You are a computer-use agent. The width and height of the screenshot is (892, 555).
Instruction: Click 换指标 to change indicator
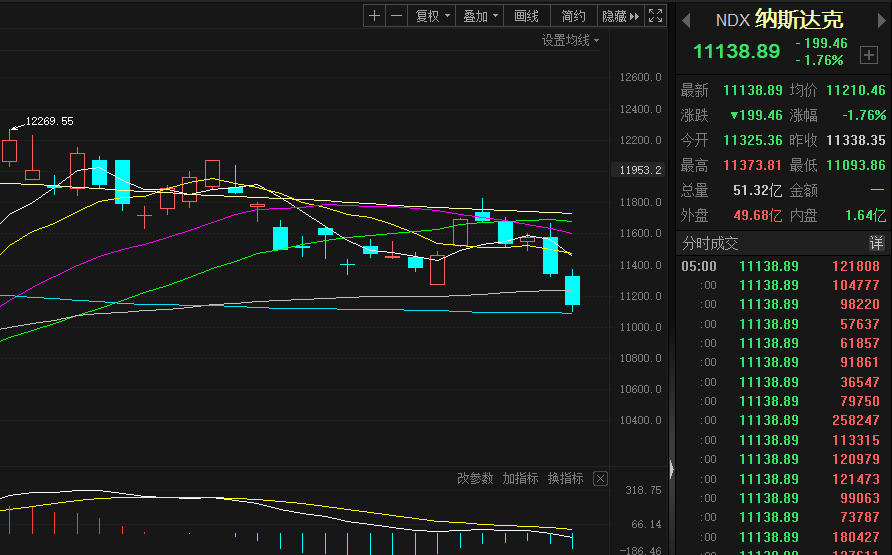point(565,479)
